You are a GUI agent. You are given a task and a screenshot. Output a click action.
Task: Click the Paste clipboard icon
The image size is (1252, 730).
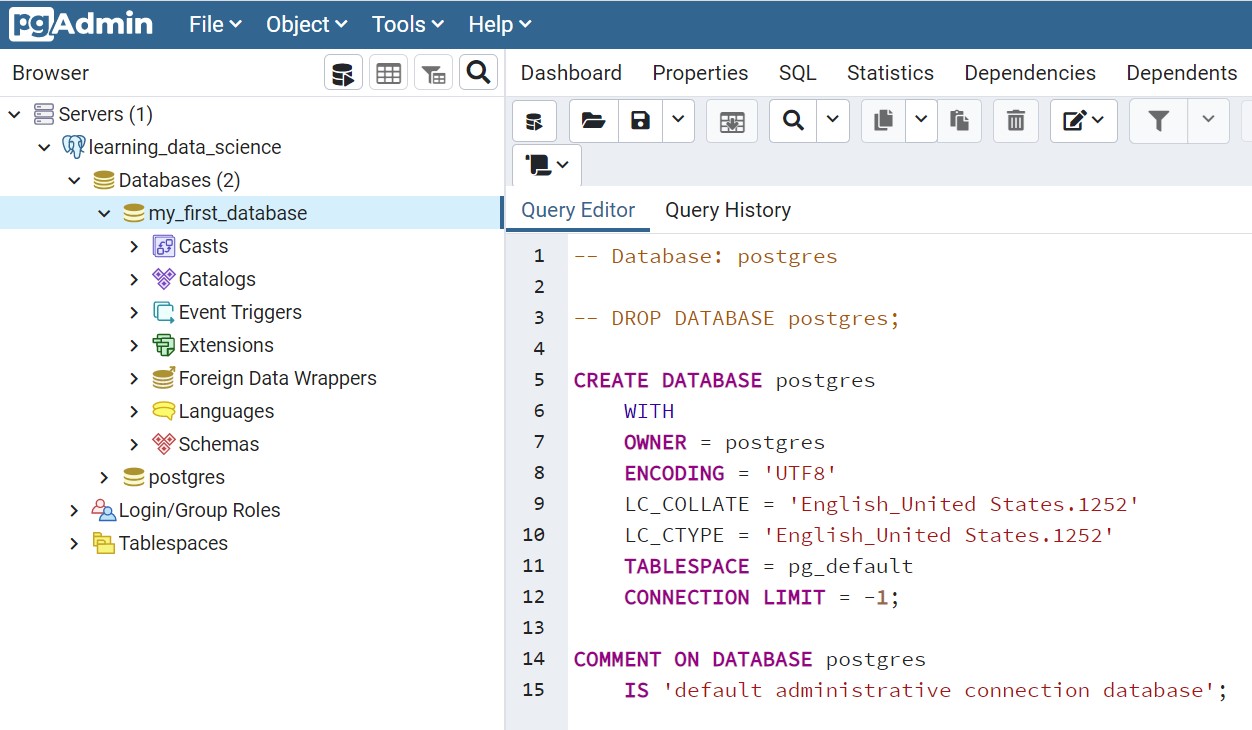(959, 121)
